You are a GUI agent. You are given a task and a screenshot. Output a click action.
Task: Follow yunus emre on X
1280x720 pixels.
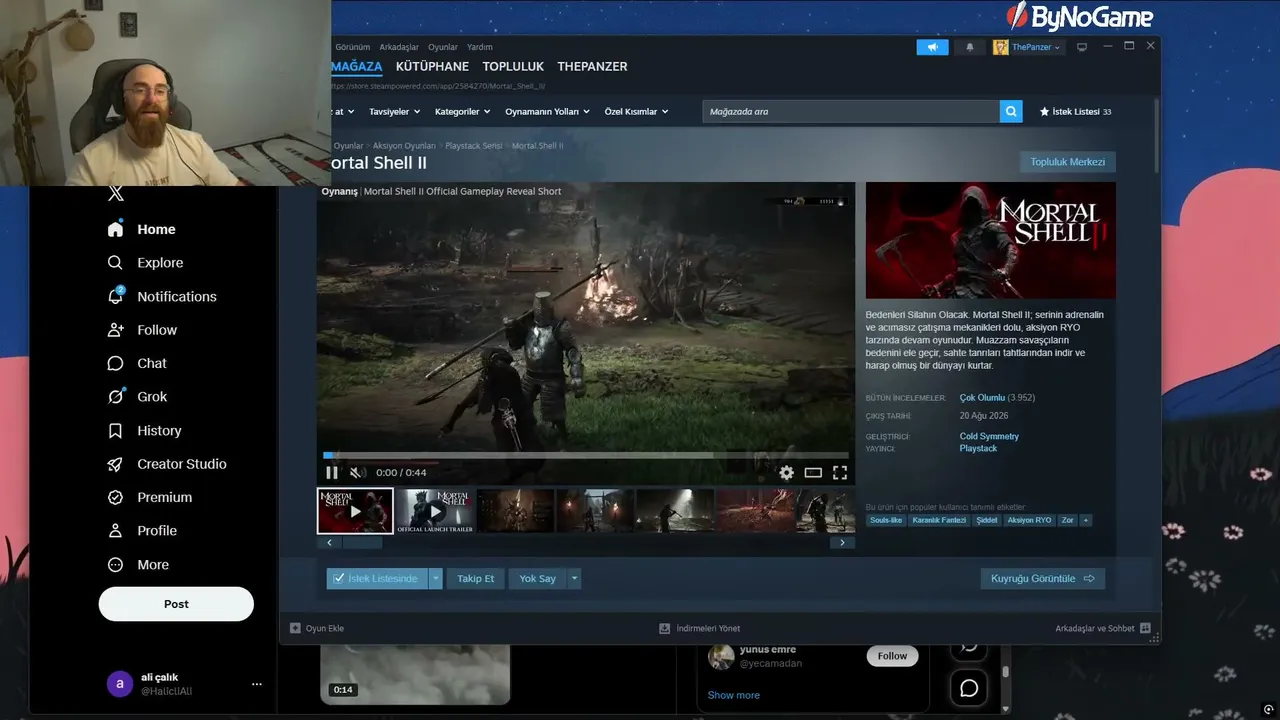click(x=892, y=656)
